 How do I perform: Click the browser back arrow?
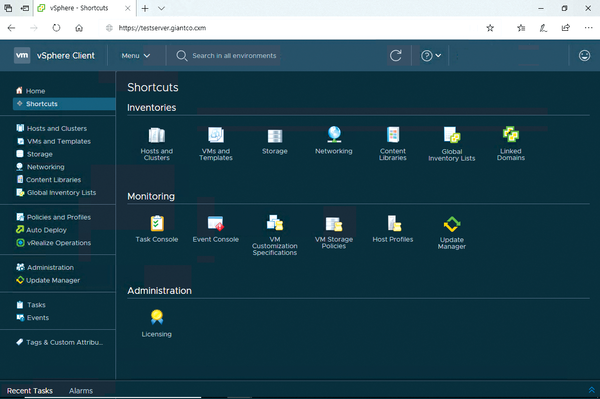coord(11,28)
